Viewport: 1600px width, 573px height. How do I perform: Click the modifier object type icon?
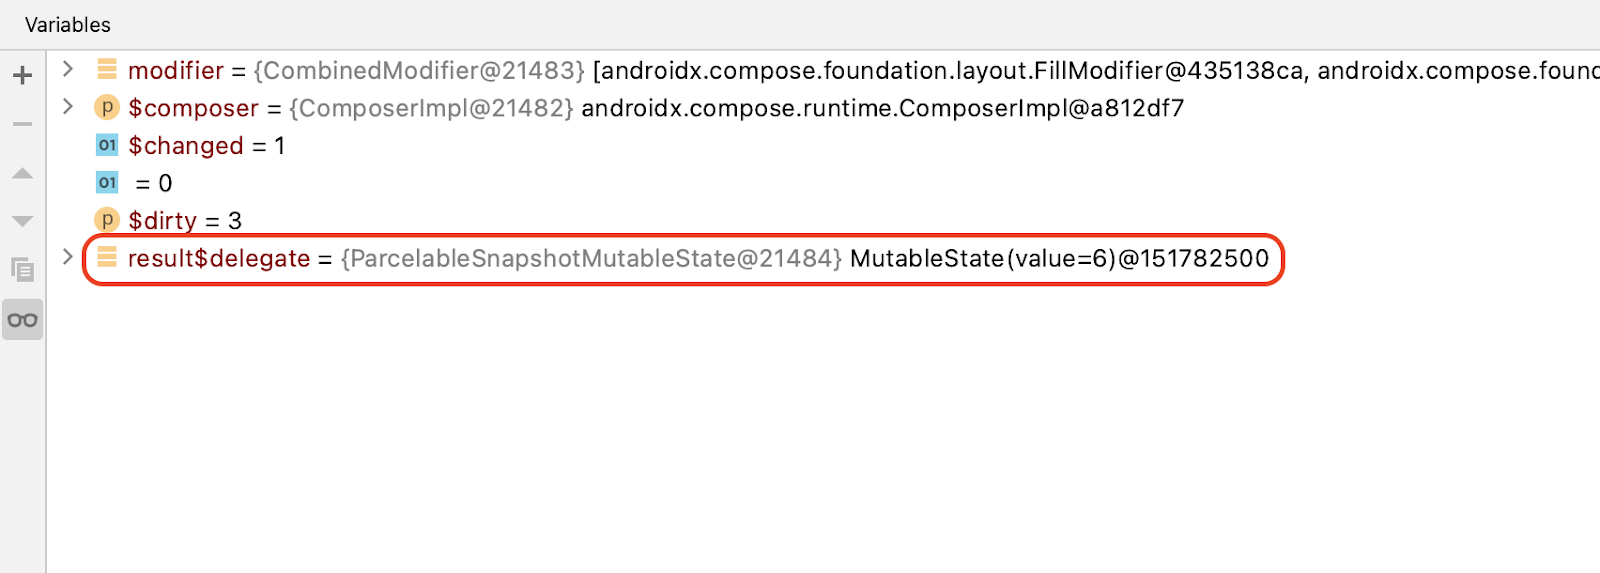[x=107, y=69]
